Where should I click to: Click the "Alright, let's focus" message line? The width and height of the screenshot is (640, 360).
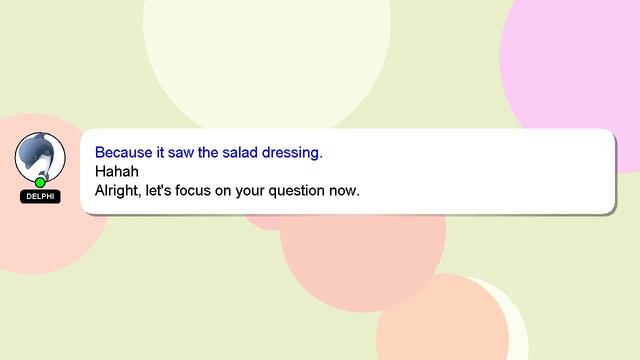tap(227, 191)
